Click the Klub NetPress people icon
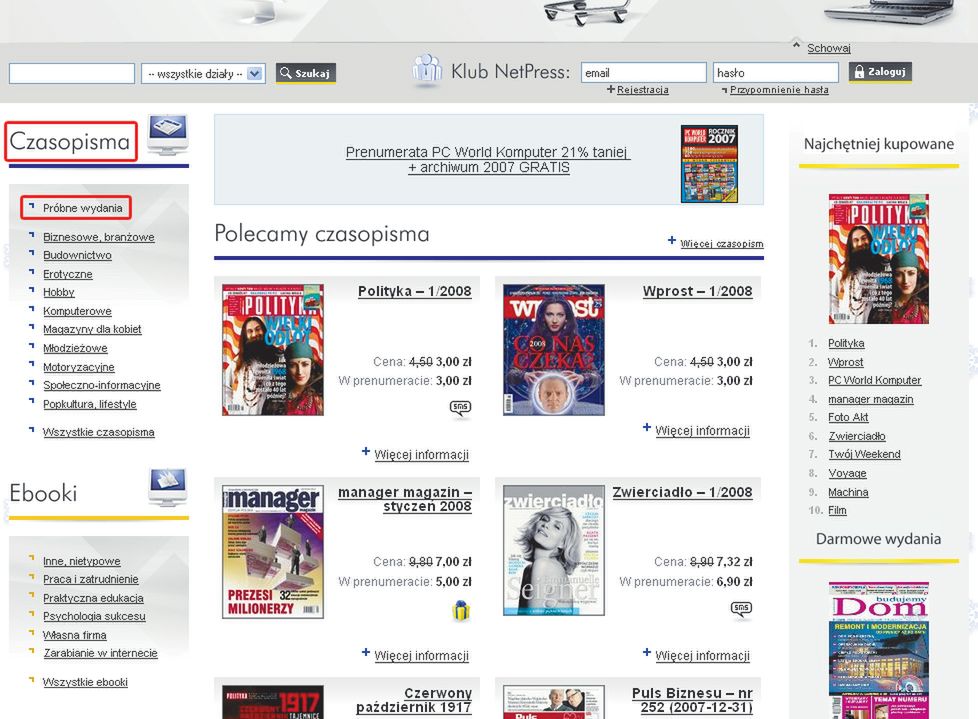 click(427, 70)
